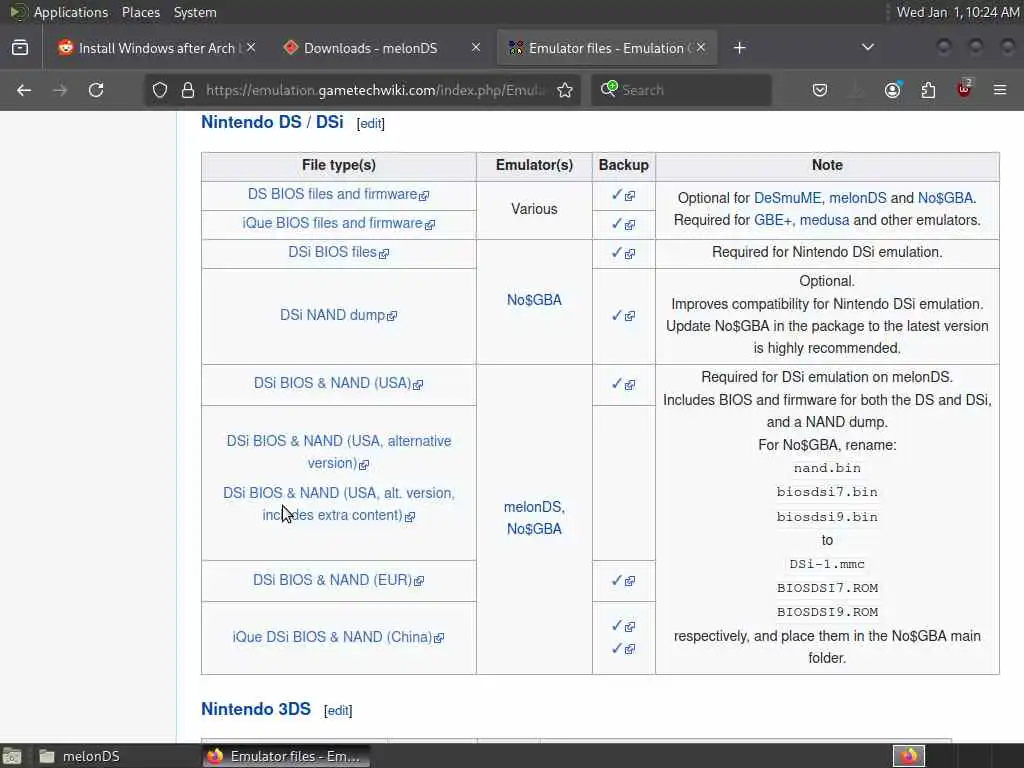Viewport: 1024px width, 768px height.
Task: Open the medusa link in Note column
Action: 824,220
